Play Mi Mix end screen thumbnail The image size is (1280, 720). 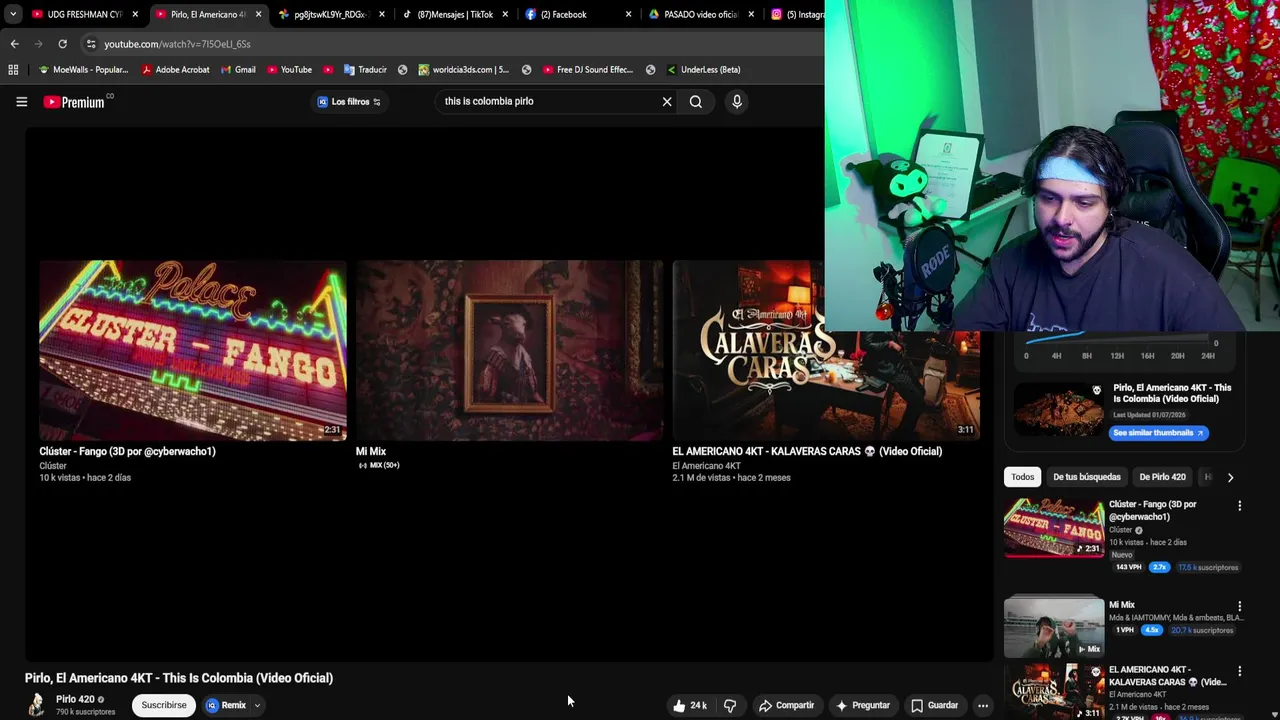[x=509, y=350]
